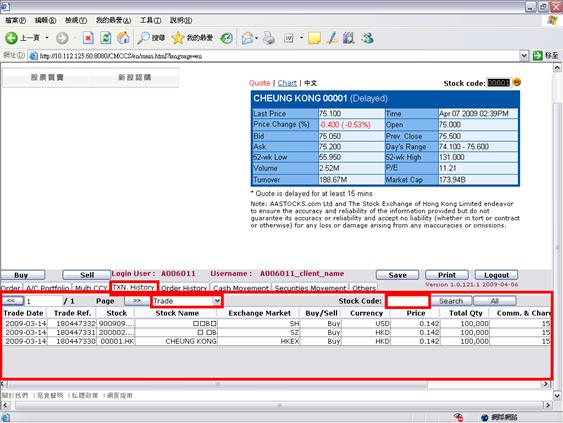Open the Edit menu
563x423 pixels.
click(x=46, y=20)
